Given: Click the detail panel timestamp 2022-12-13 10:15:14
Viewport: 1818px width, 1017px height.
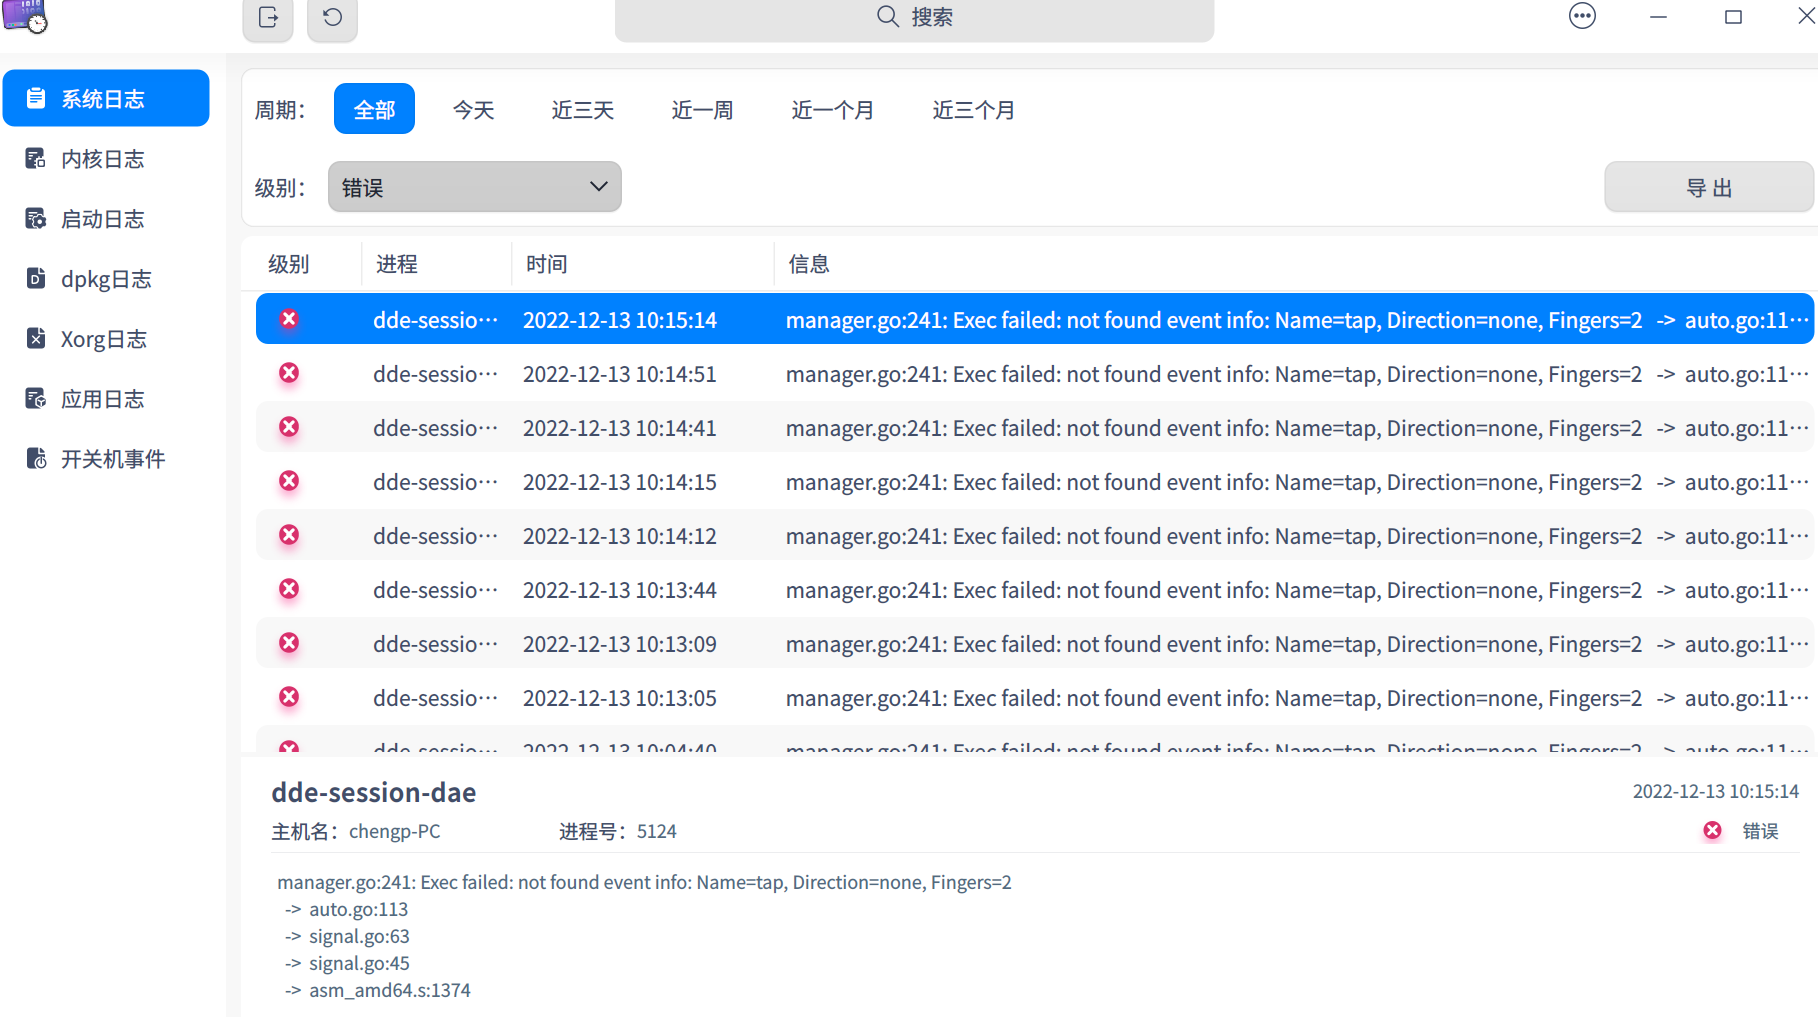Looking at the screenshot, I should pyautogui.click(x=1716, y=791).
